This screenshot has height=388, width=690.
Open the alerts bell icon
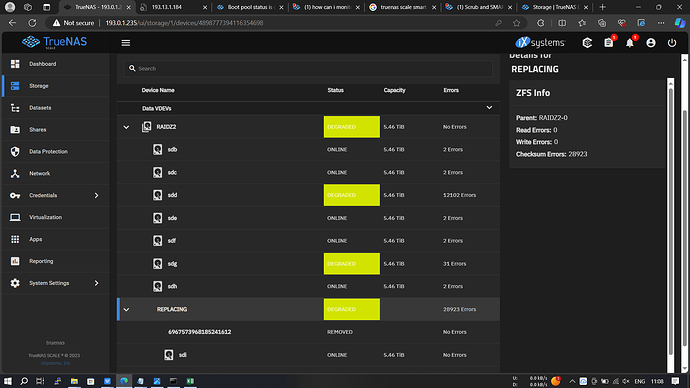[x=630, y=43]
